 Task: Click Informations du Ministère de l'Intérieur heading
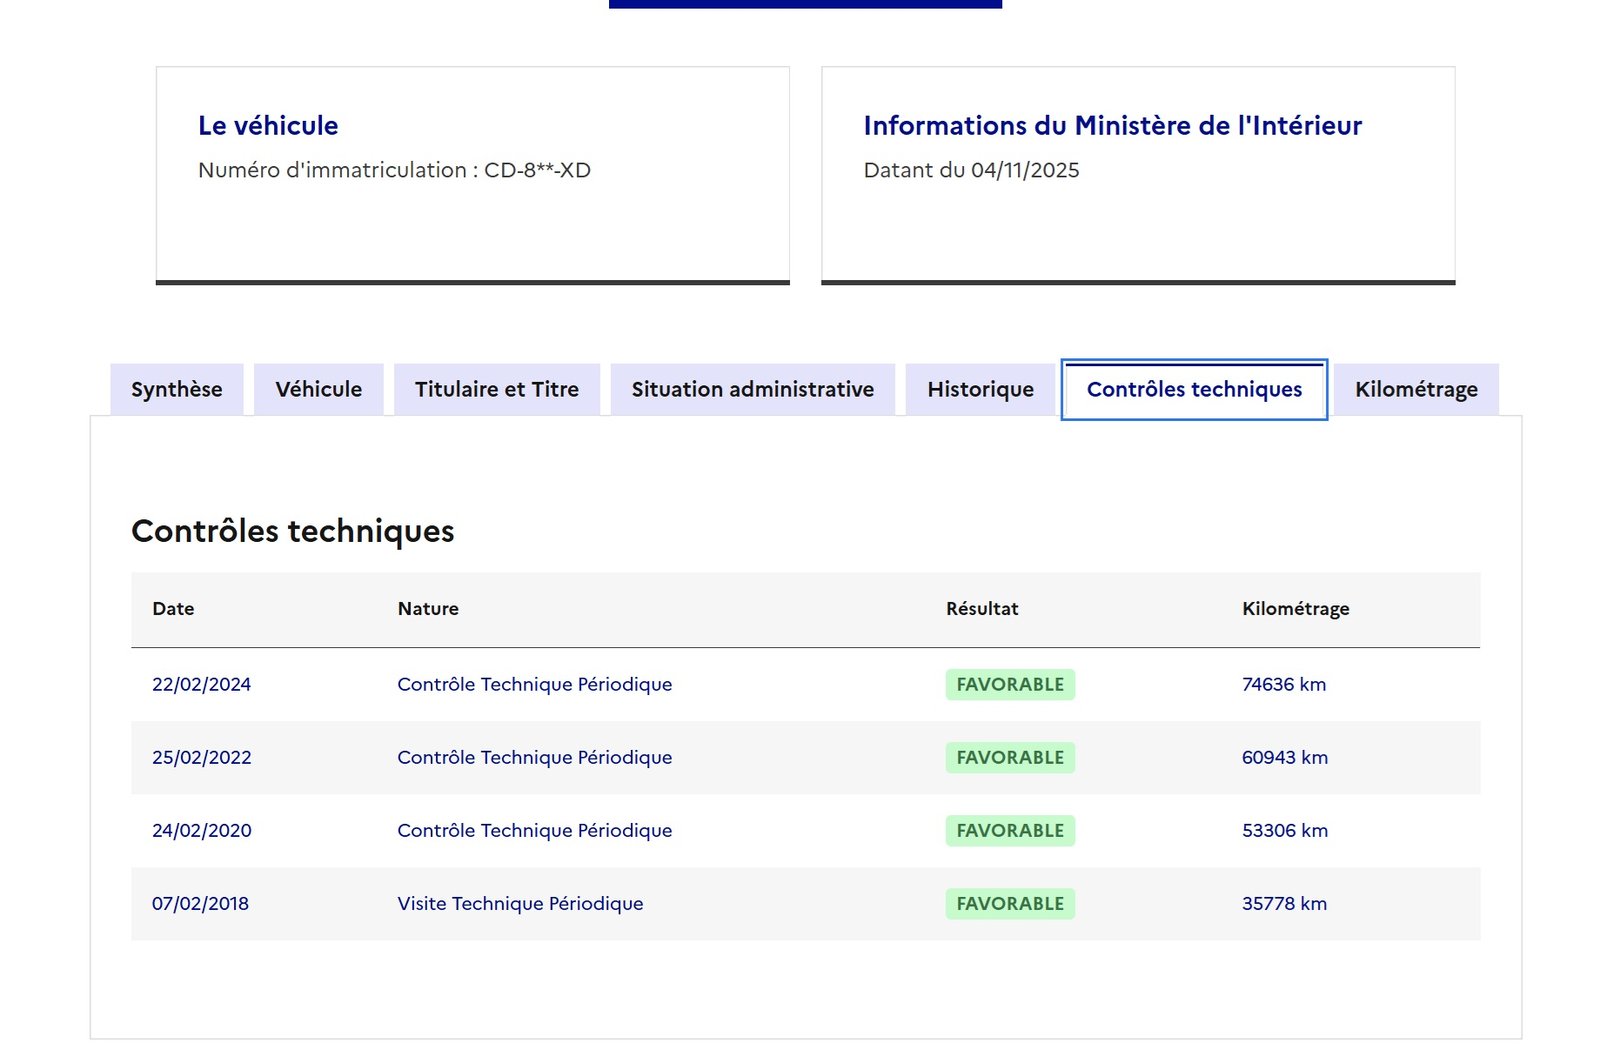click(1112, 126)
